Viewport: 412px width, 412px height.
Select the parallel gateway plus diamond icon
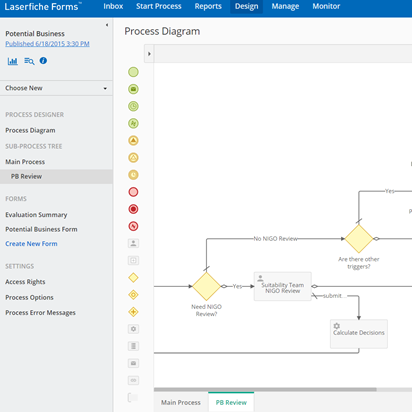133,312
